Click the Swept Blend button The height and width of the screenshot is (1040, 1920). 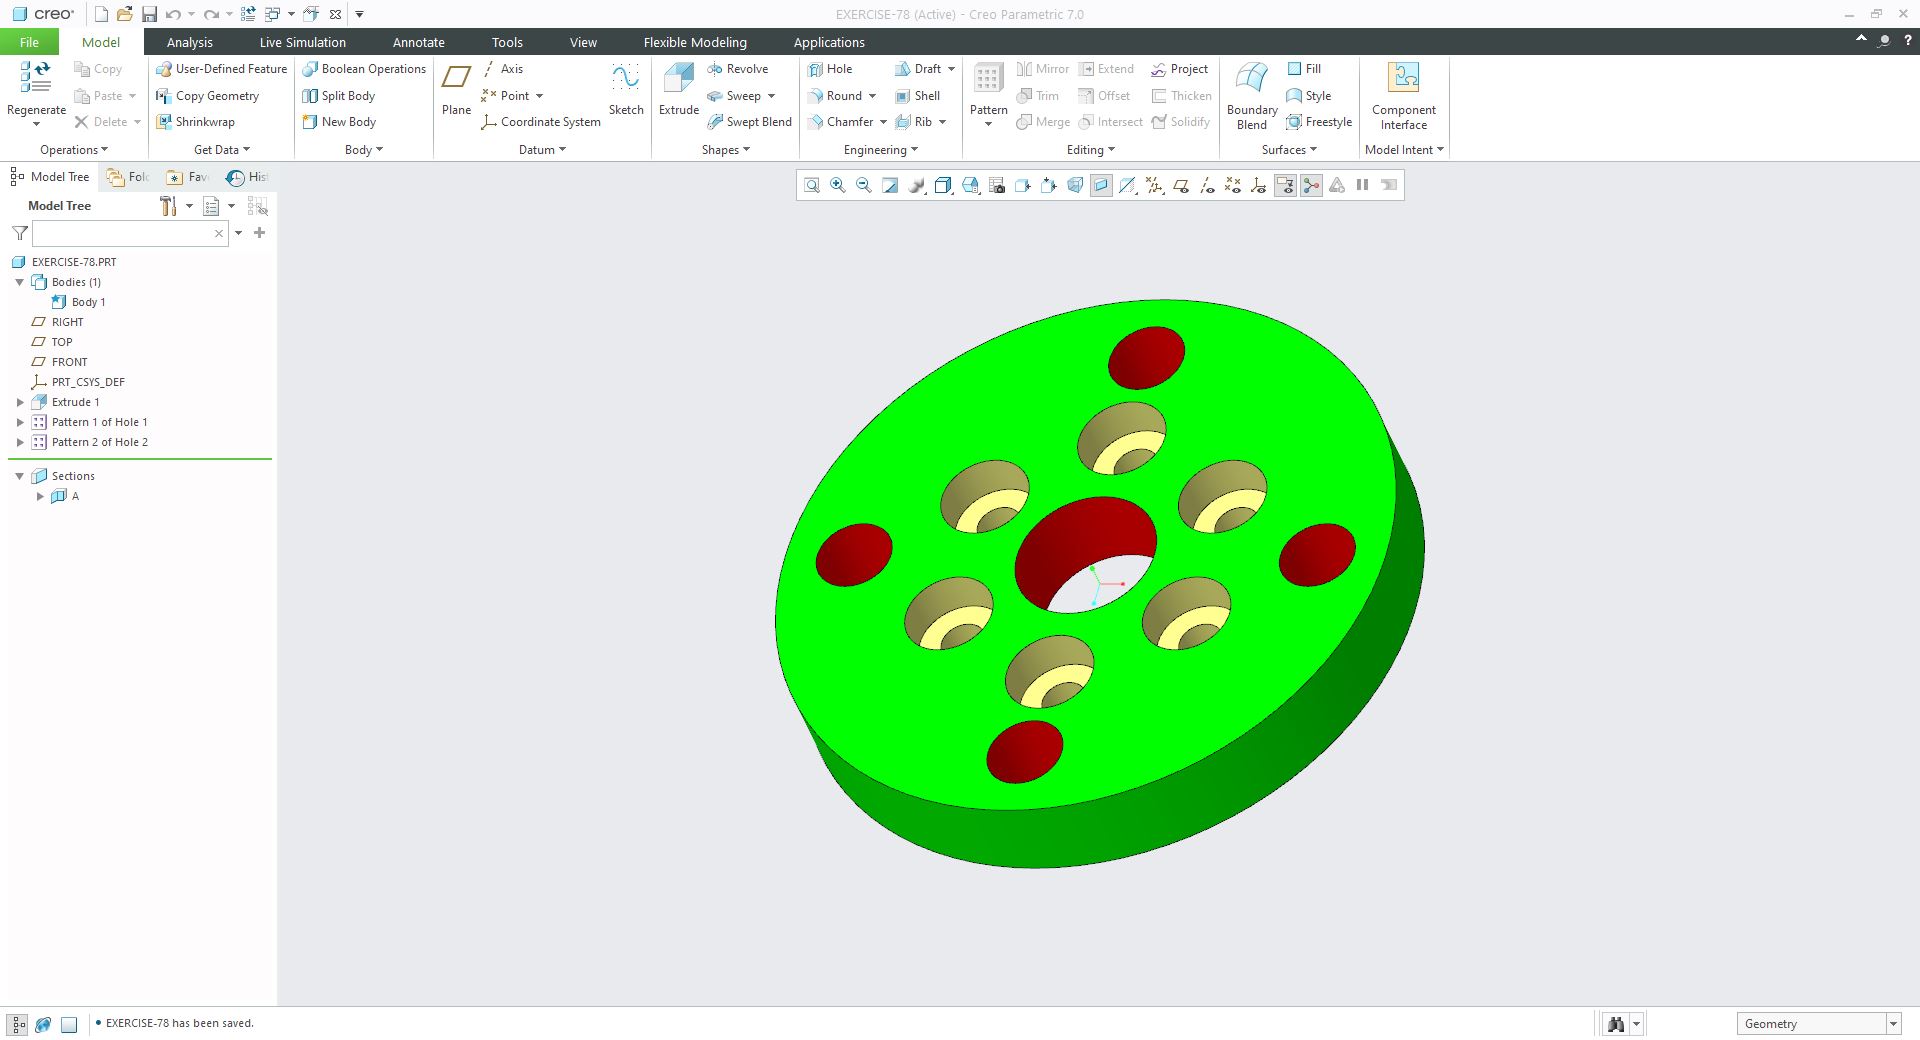(749, 122)
